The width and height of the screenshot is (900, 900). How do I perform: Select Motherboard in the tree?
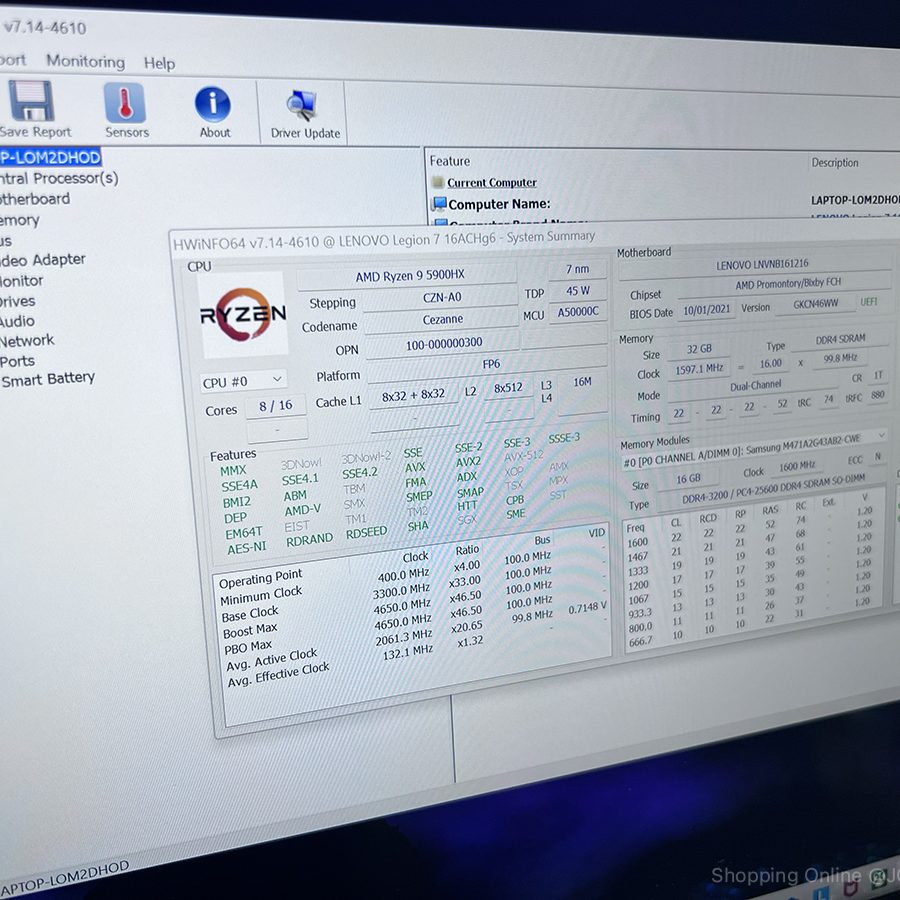pos(35,199)
